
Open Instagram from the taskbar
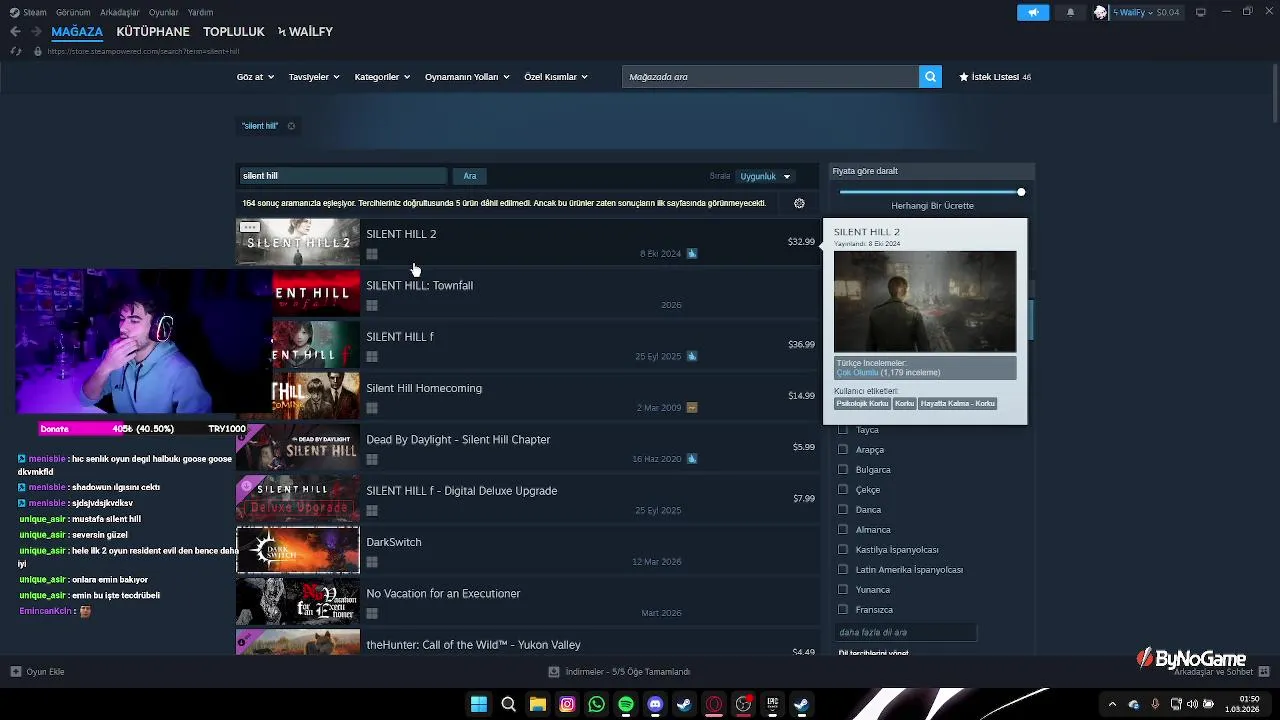[x=567, y=705]
